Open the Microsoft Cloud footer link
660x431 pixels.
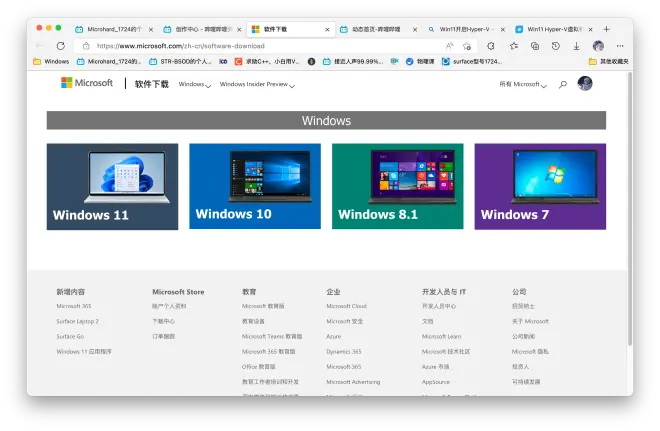coord(346,306)
